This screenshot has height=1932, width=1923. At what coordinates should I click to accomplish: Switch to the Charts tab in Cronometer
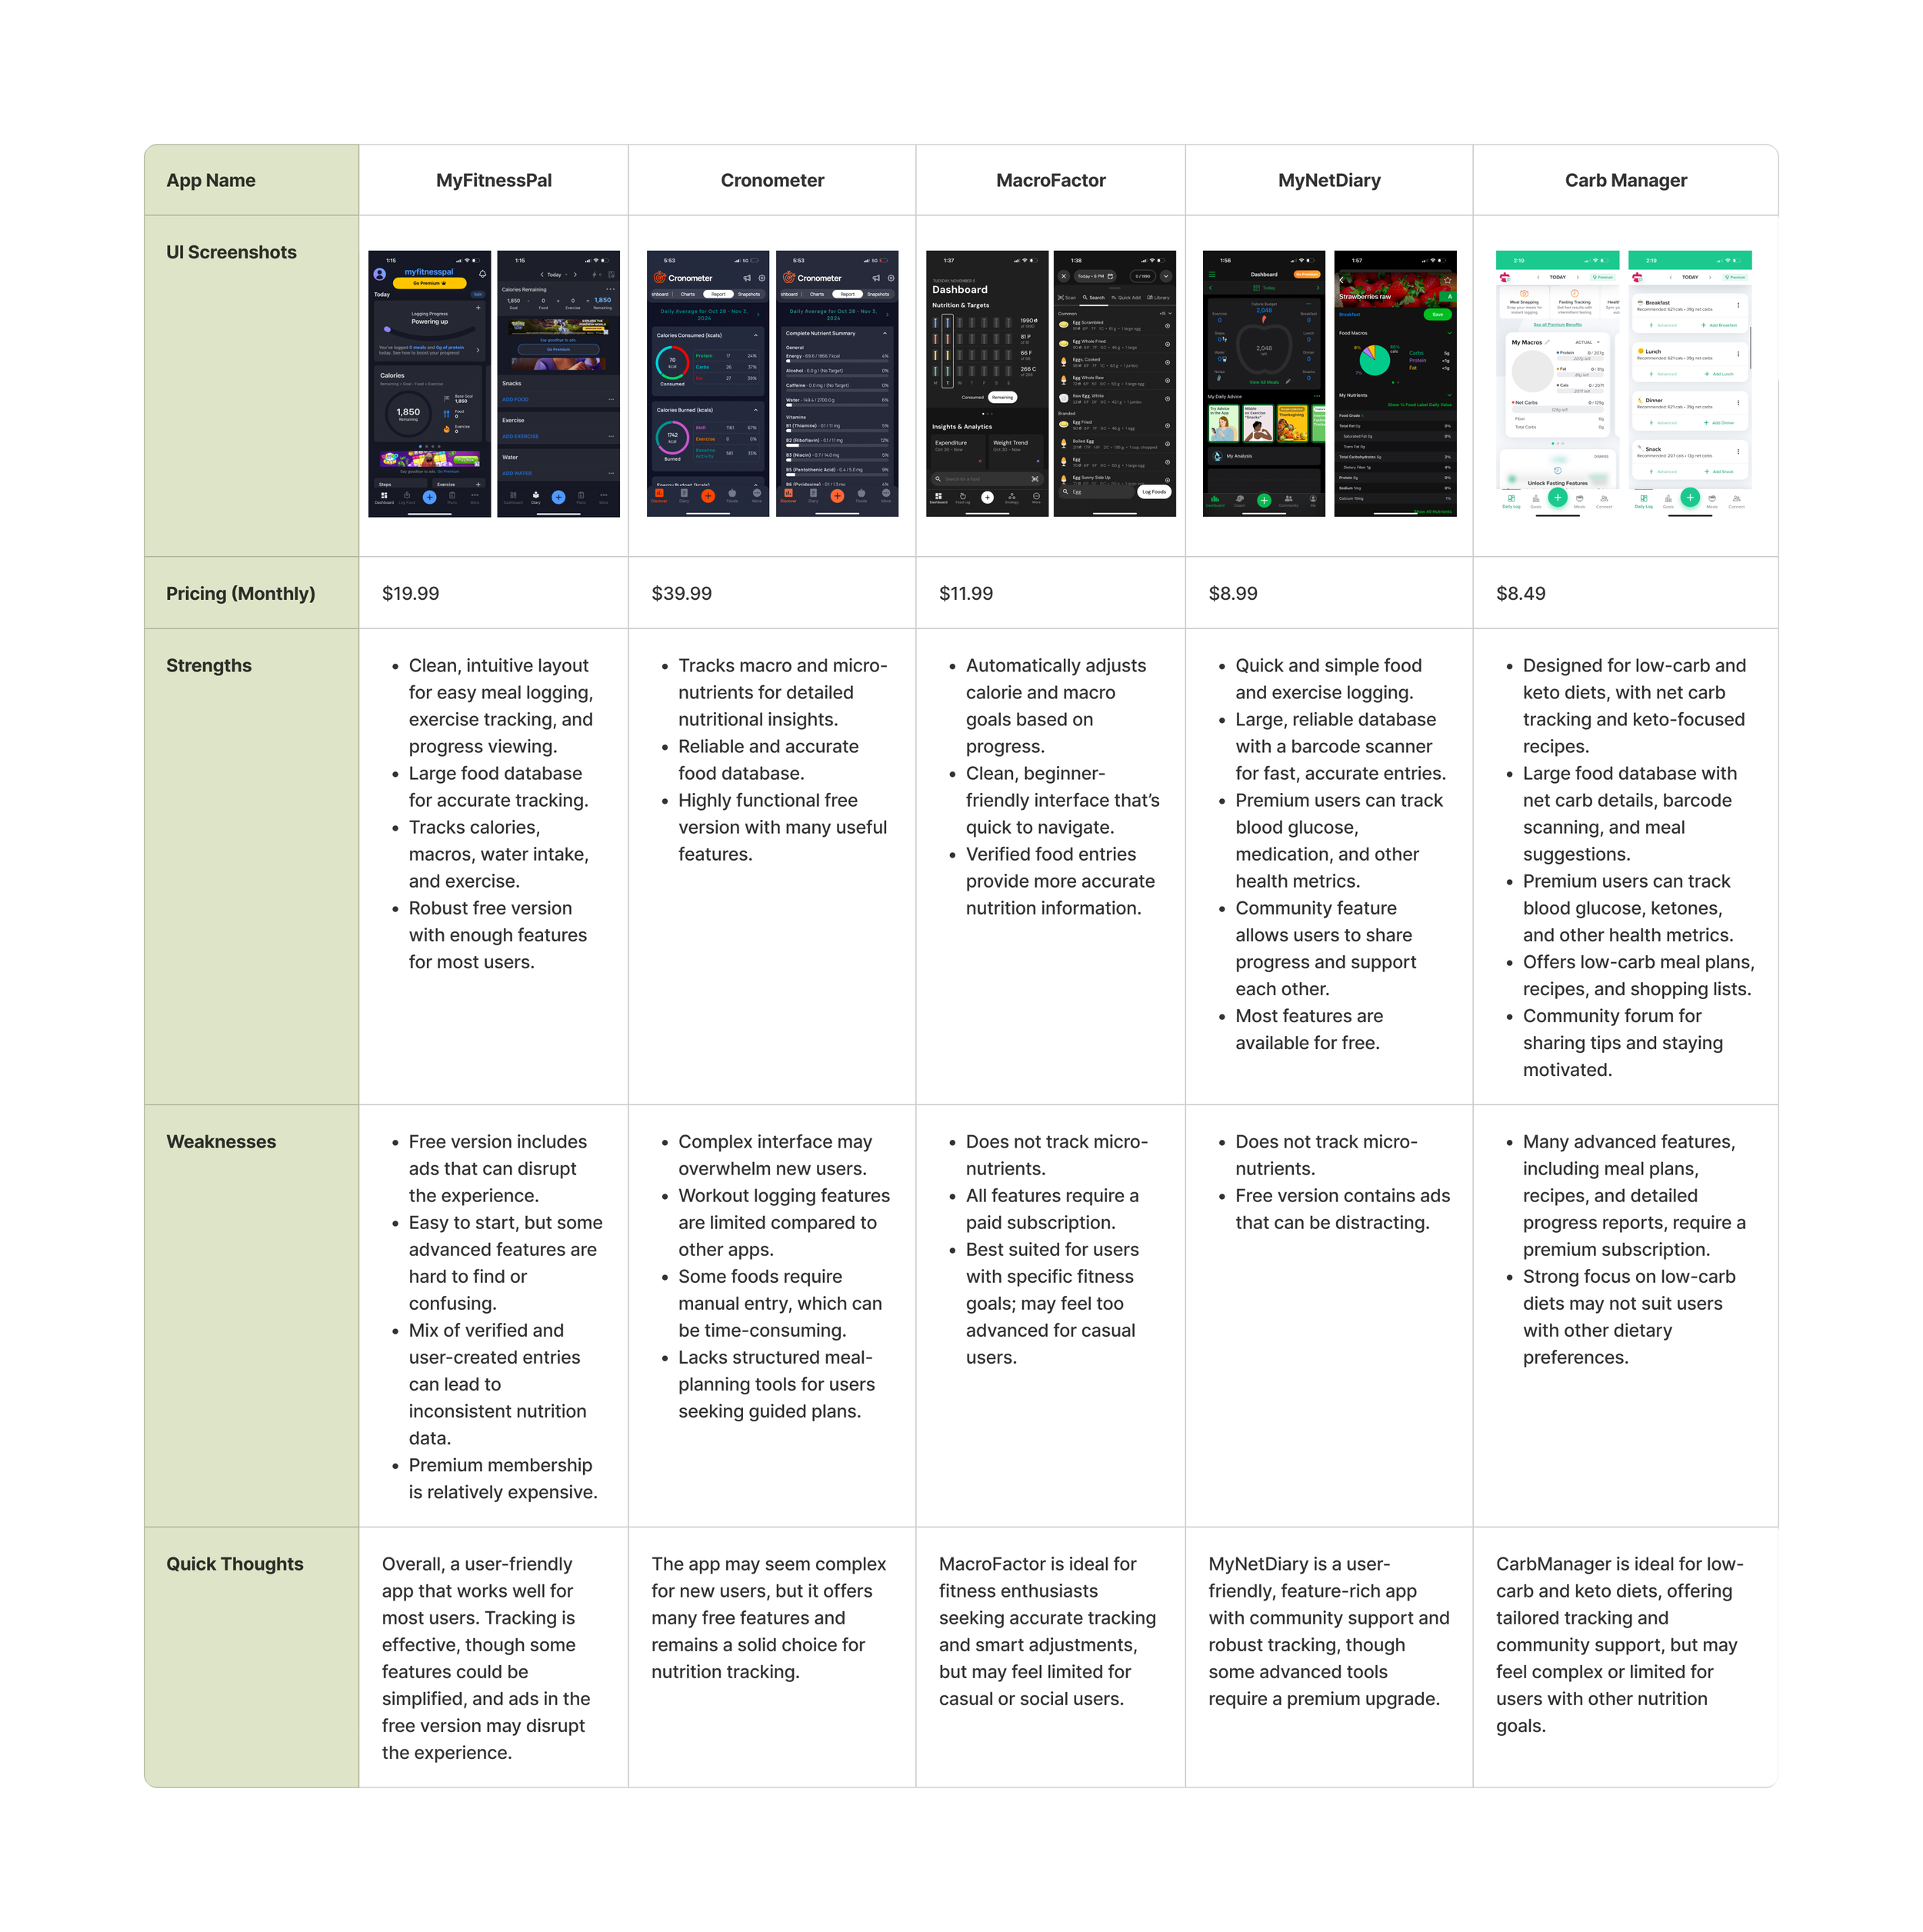pyautogui.click(x=688, y=294)
